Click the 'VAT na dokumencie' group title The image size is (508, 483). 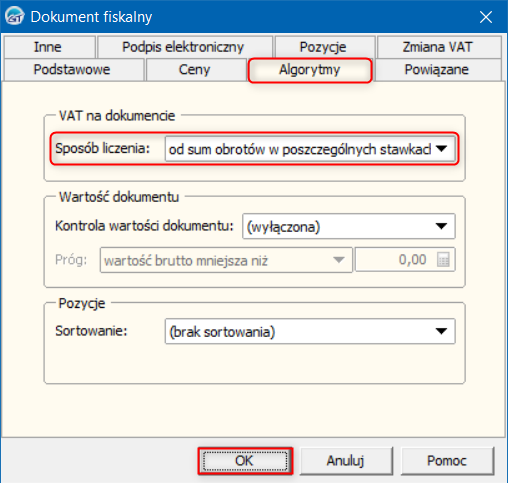[x=117, y=116]
